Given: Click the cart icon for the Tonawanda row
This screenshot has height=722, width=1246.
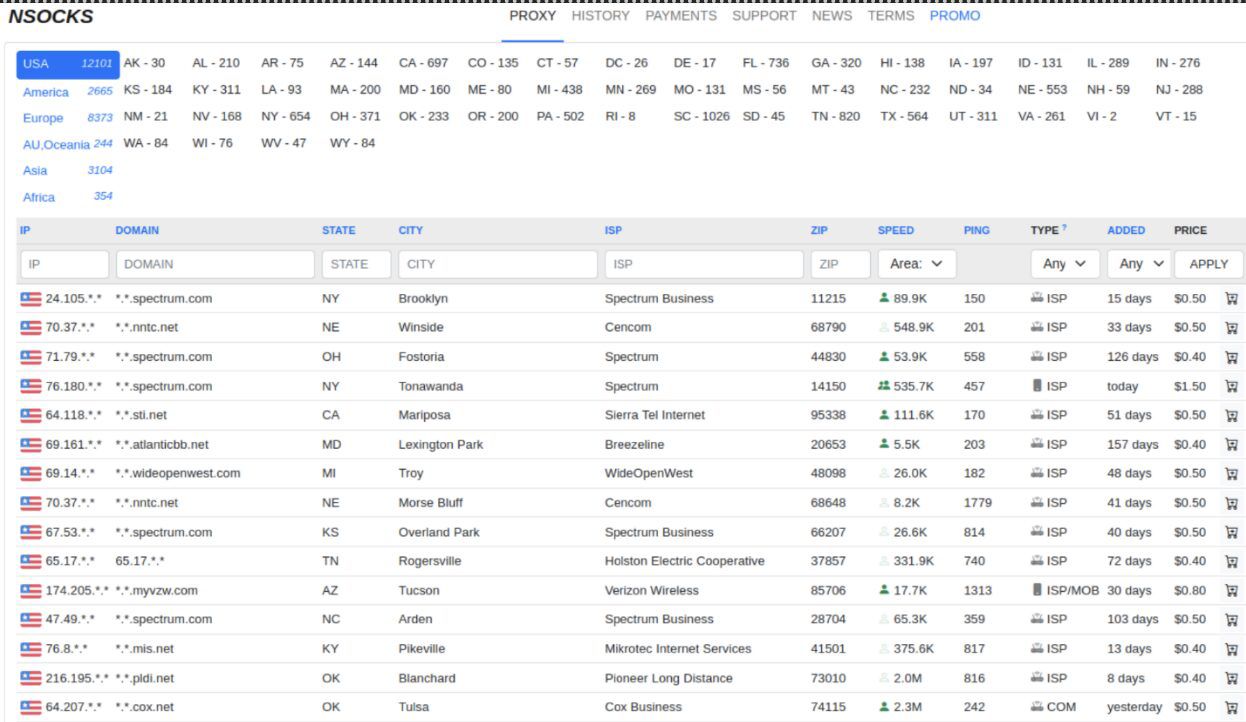Looking at the screenshot, I should [x=1230, y=386].
